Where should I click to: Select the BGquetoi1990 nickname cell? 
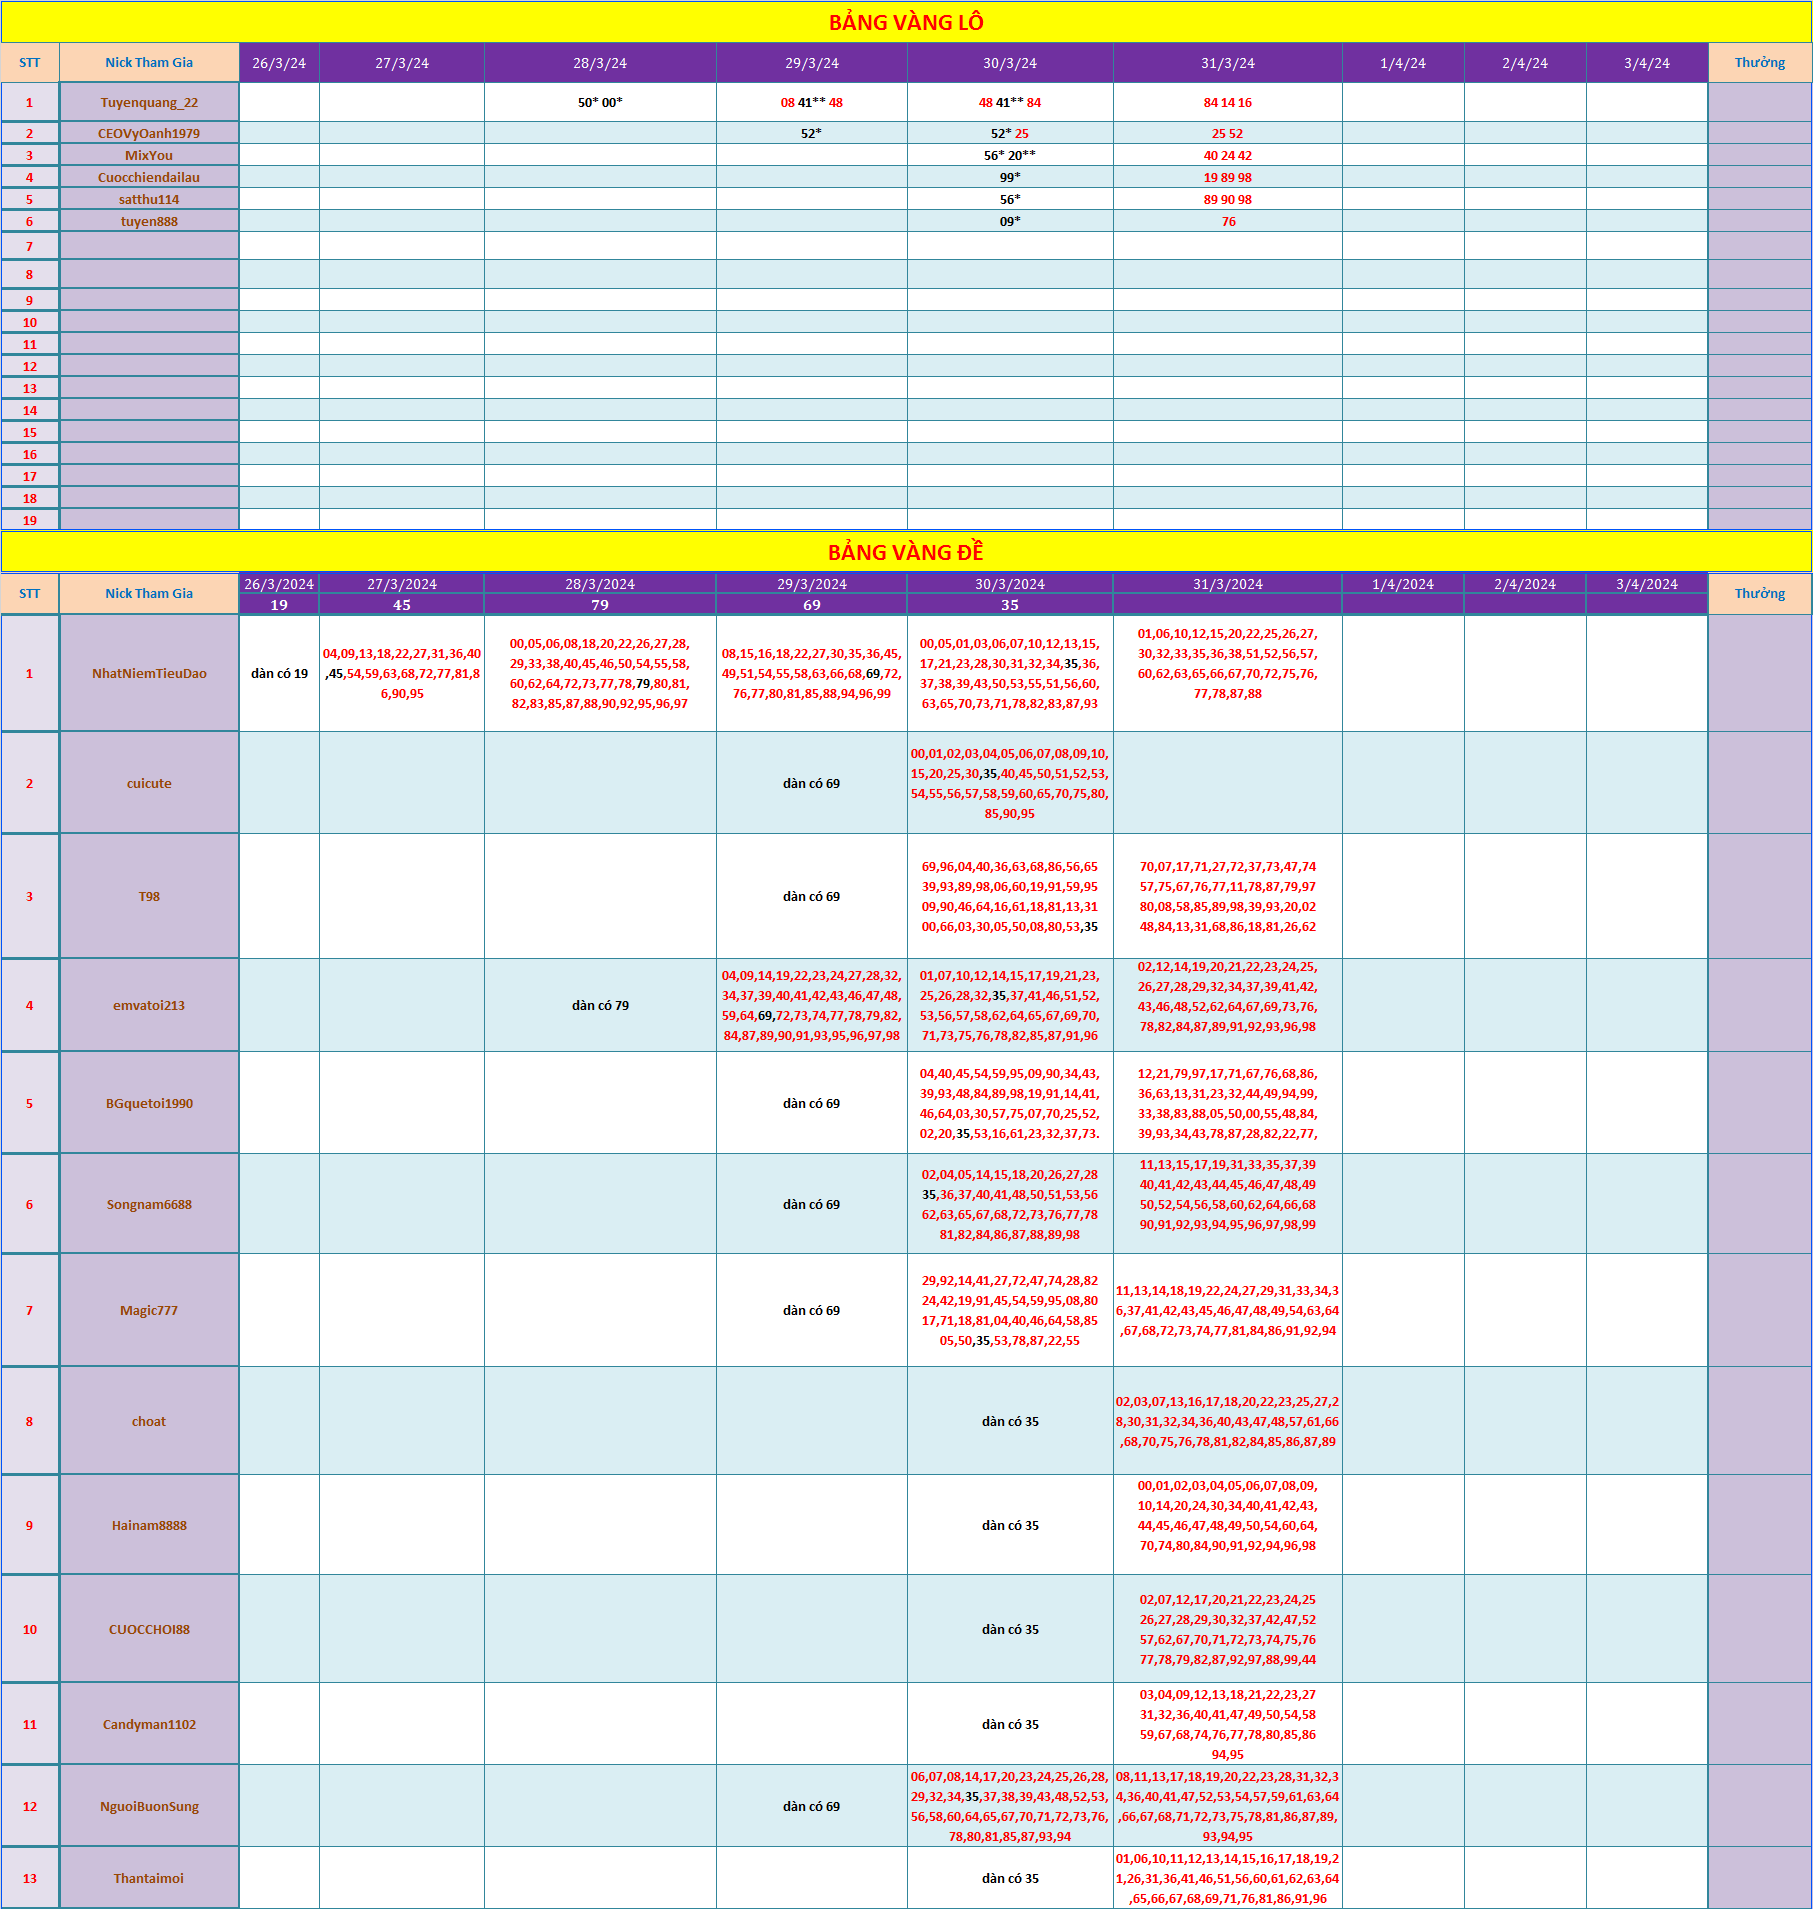coord(149,1103)
